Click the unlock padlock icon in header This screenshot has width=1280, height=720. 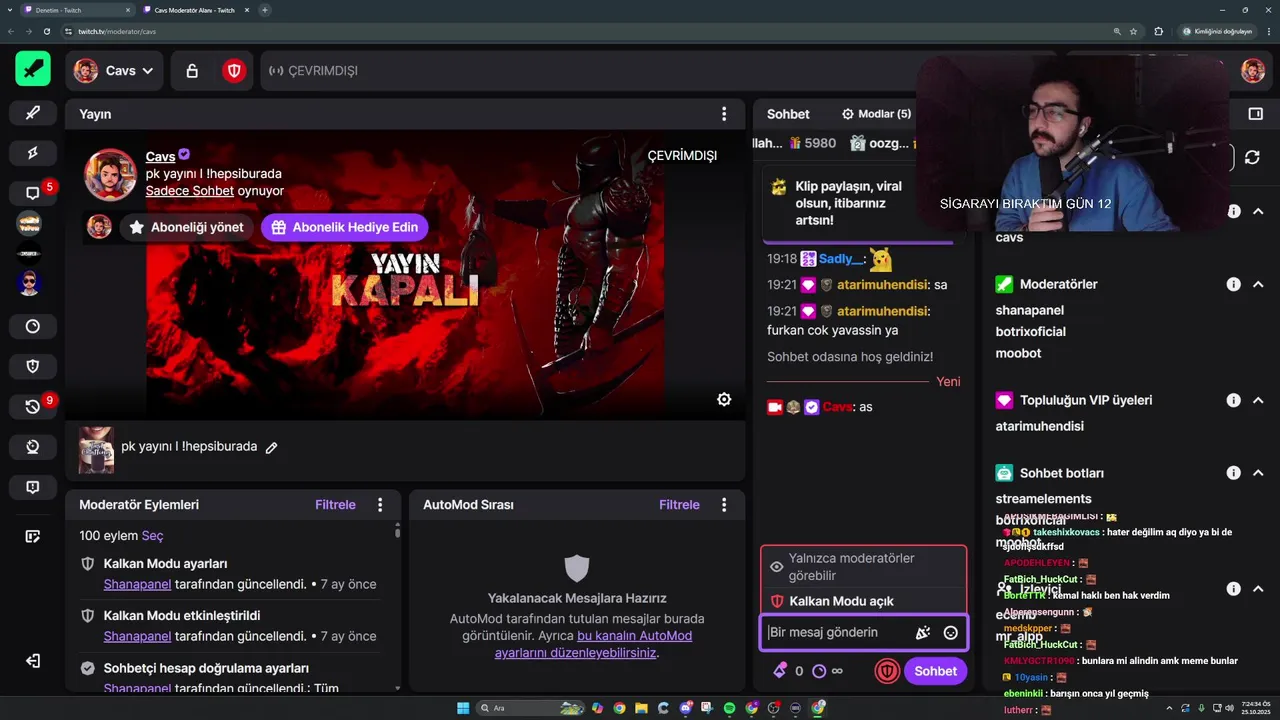tap(192, 71)
